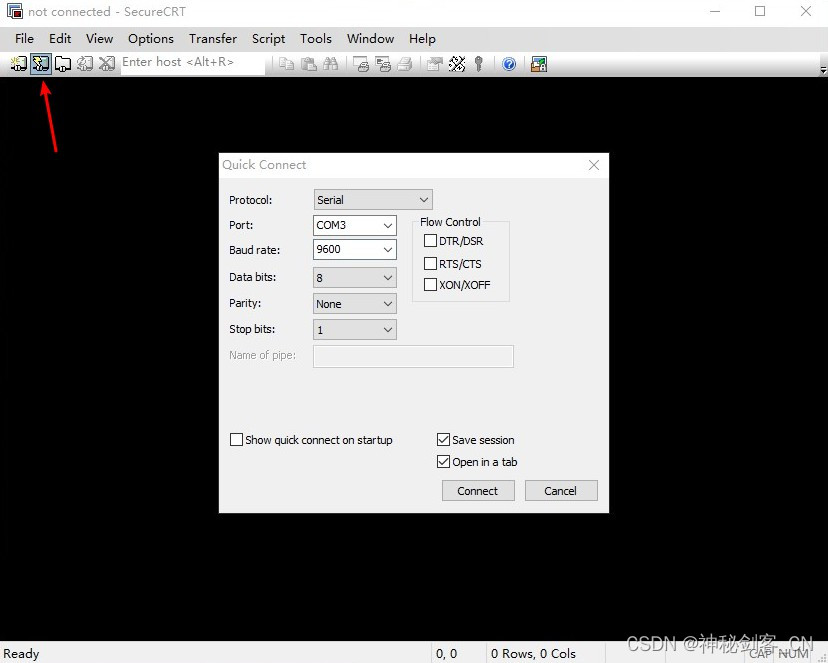
Task: Open the File menu
Action: pos(24,39)
